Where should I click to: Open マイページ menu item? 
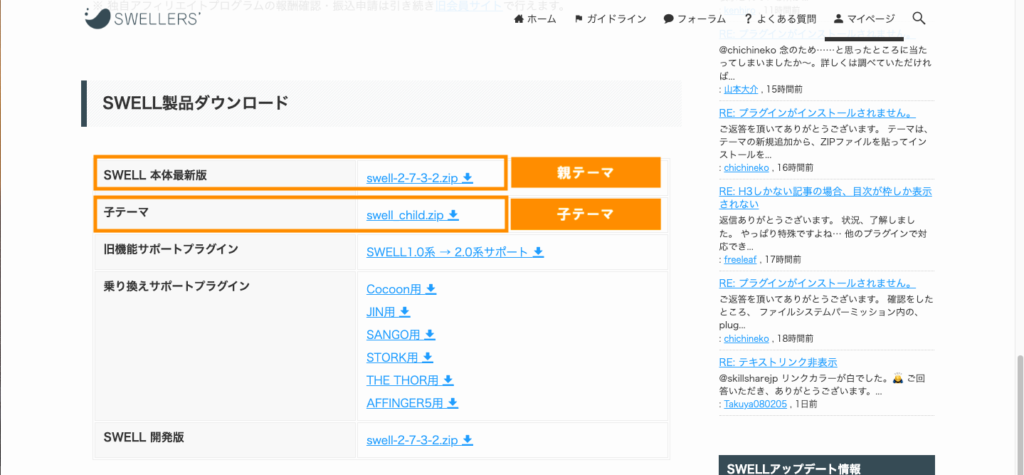click(x=864, y=19)
